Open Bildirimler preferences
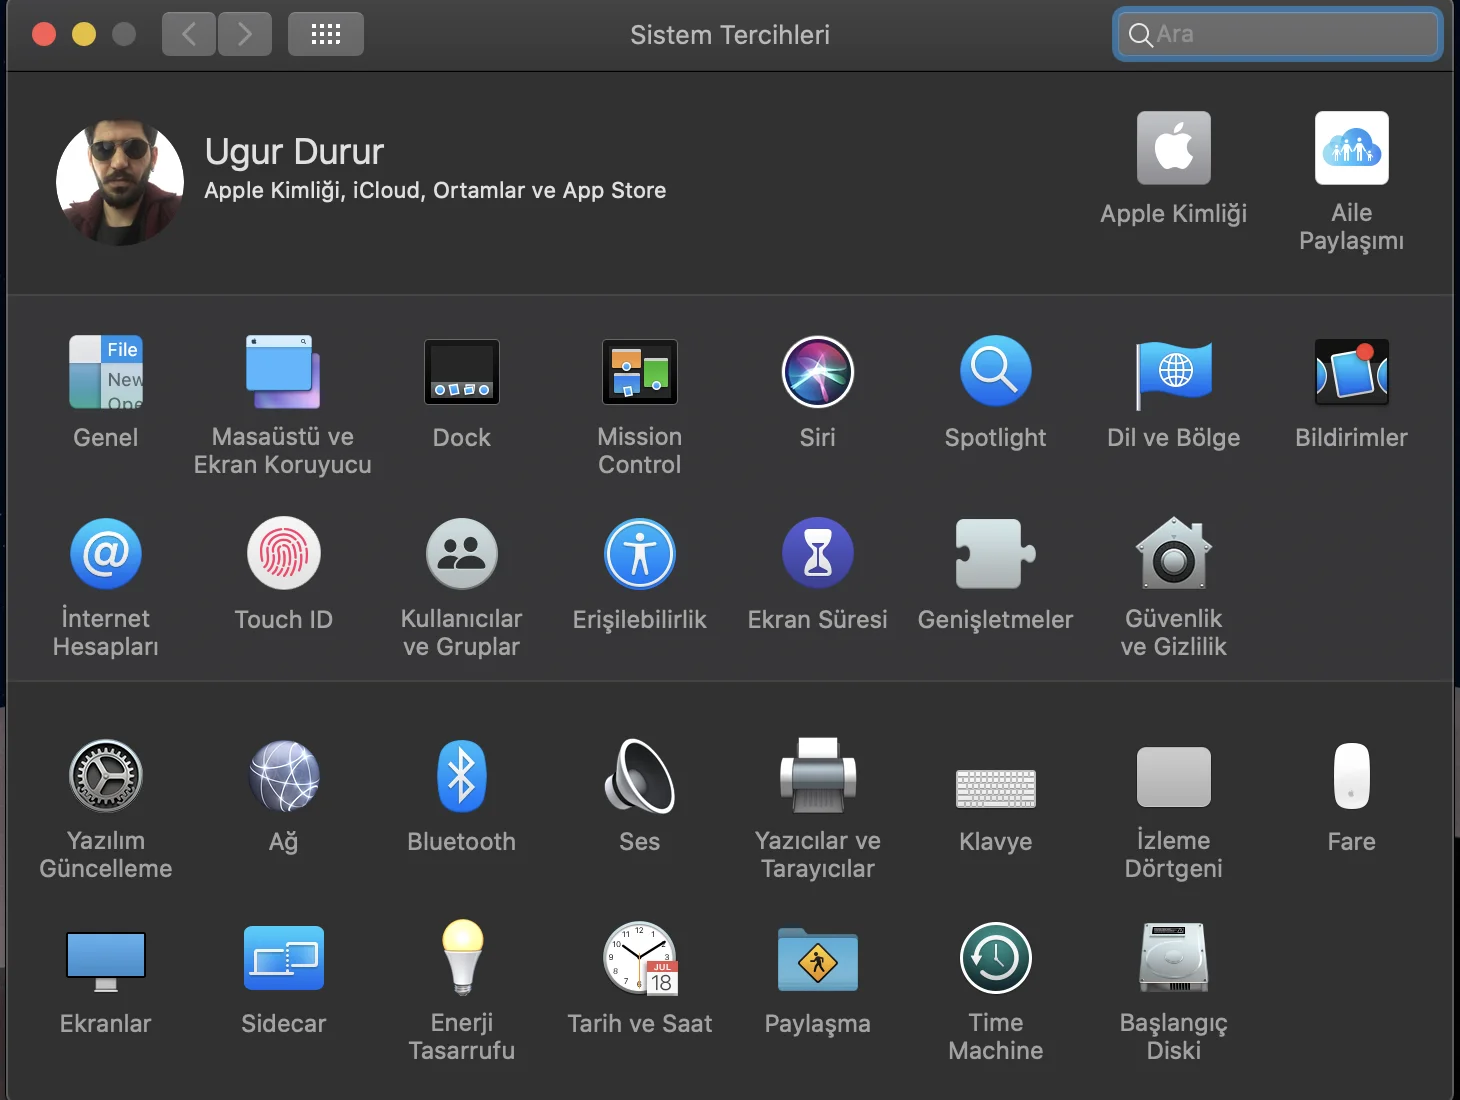This screenshot has height=1100, width=1460. [x=1351, y=373]
